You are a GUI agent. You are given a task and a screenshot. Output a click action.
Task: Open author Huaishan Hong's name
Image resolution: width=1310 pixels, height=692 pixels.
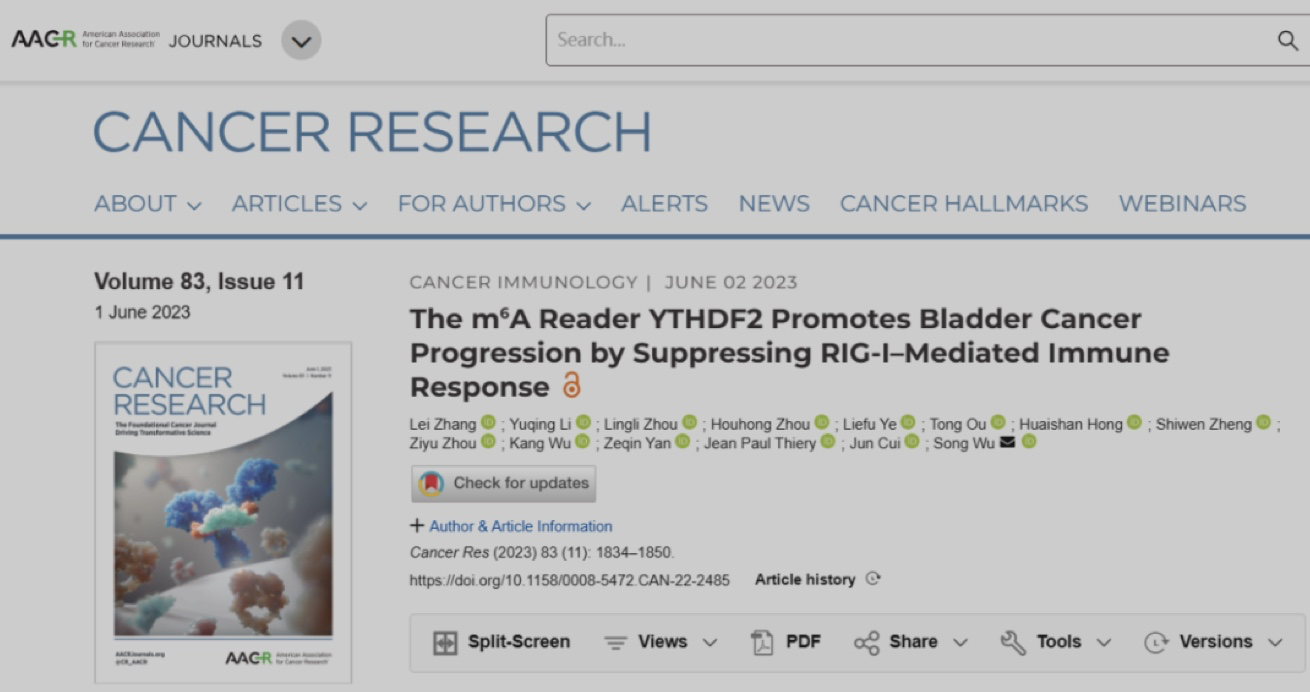coord(1071,424)
